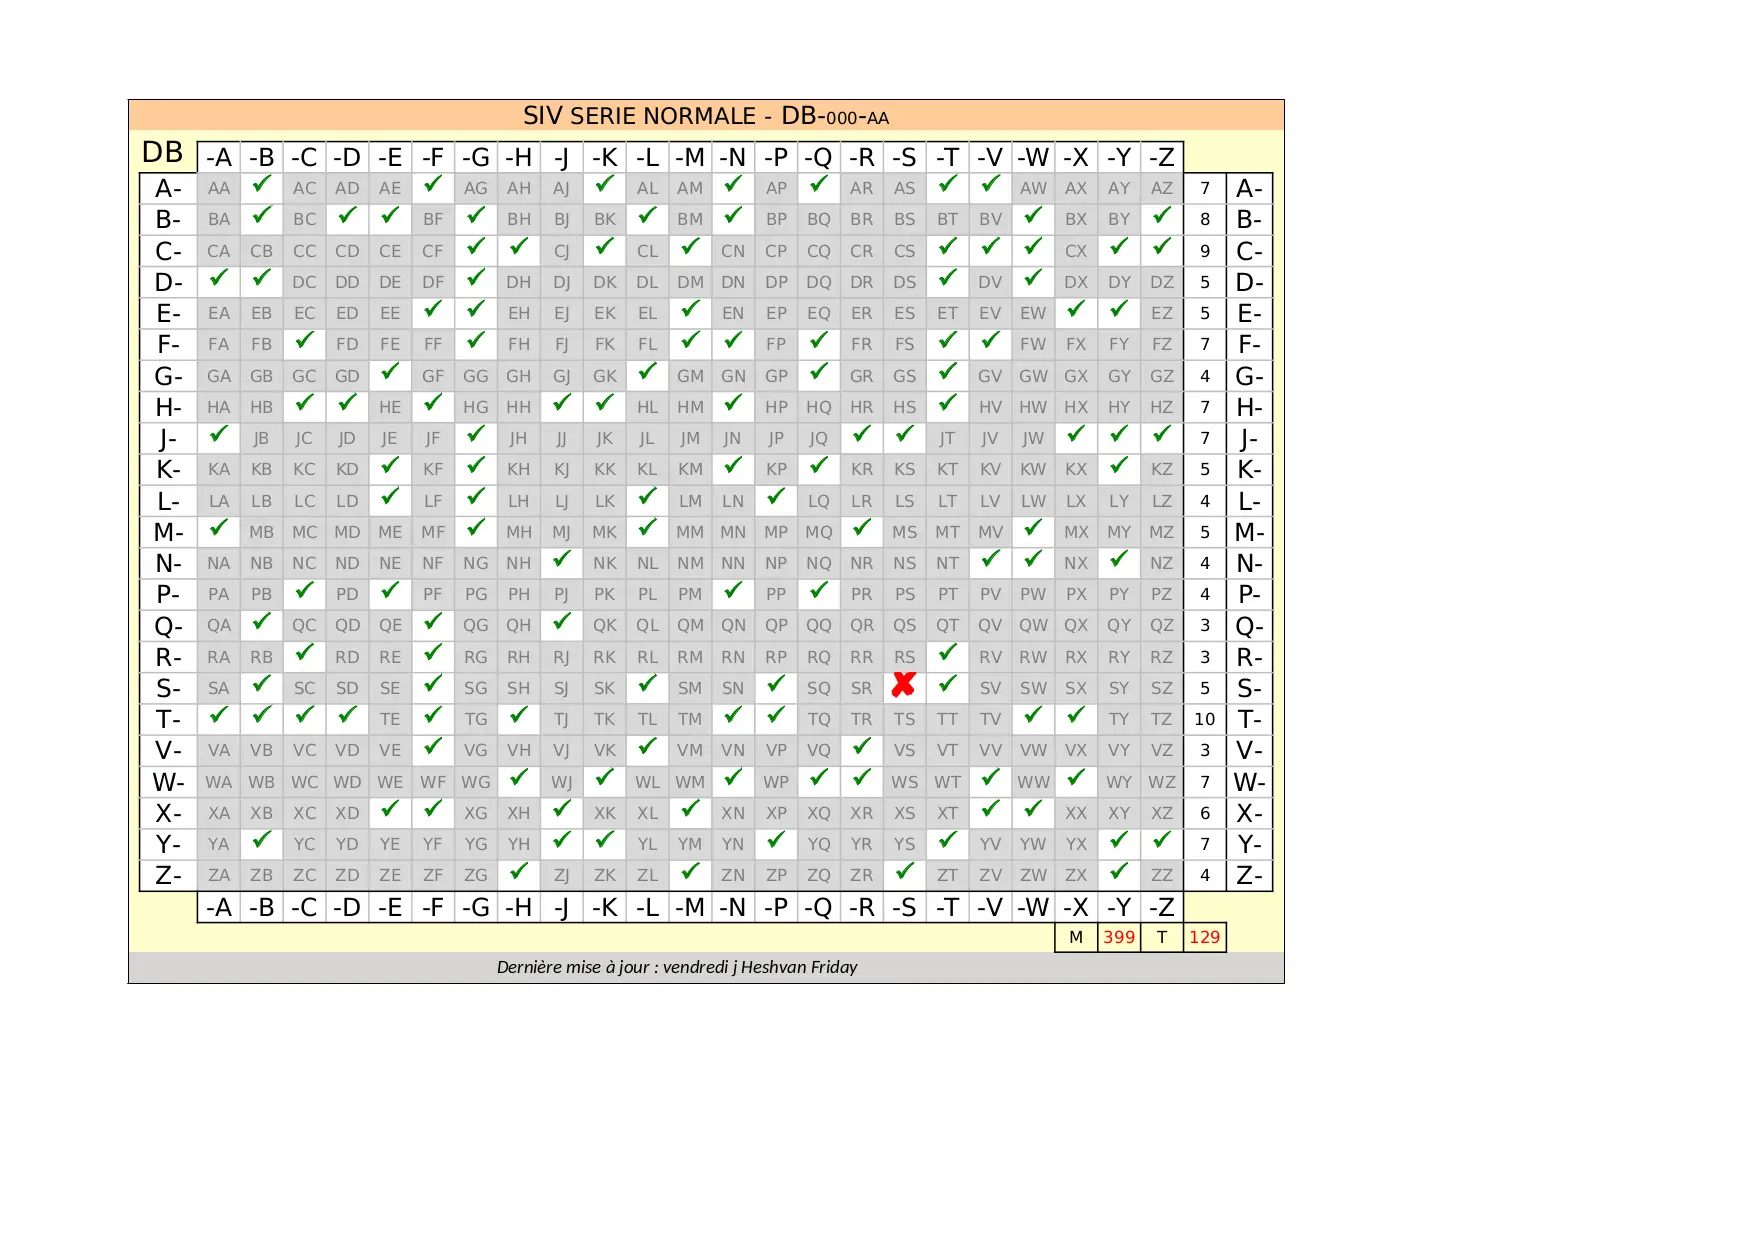The height and width of the screenshot is (1241, 1754).
Task: Click the checkmark in row G-, column -E
Action: [x=390, y=373]
